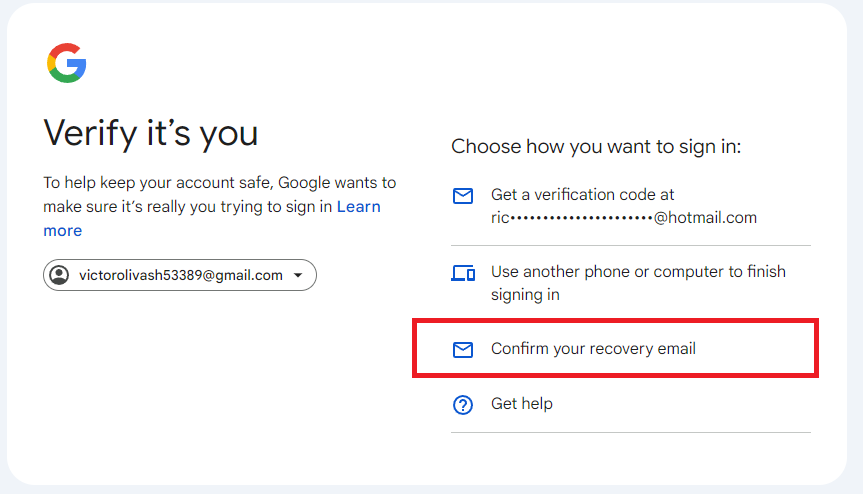Click the Choose how you want to sign in heading
Image resolution: width=863 pixels, height=494 pixels.
point(596,147)
